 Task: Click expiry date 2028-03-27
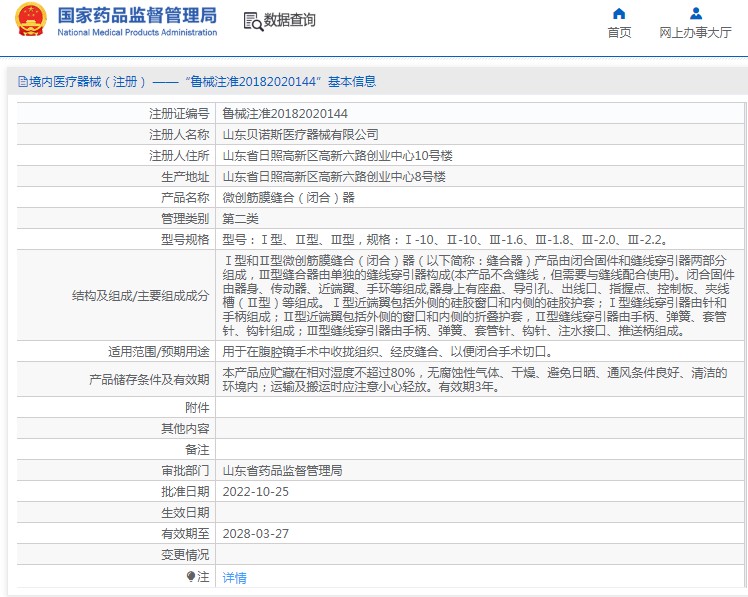click(256, 534)
